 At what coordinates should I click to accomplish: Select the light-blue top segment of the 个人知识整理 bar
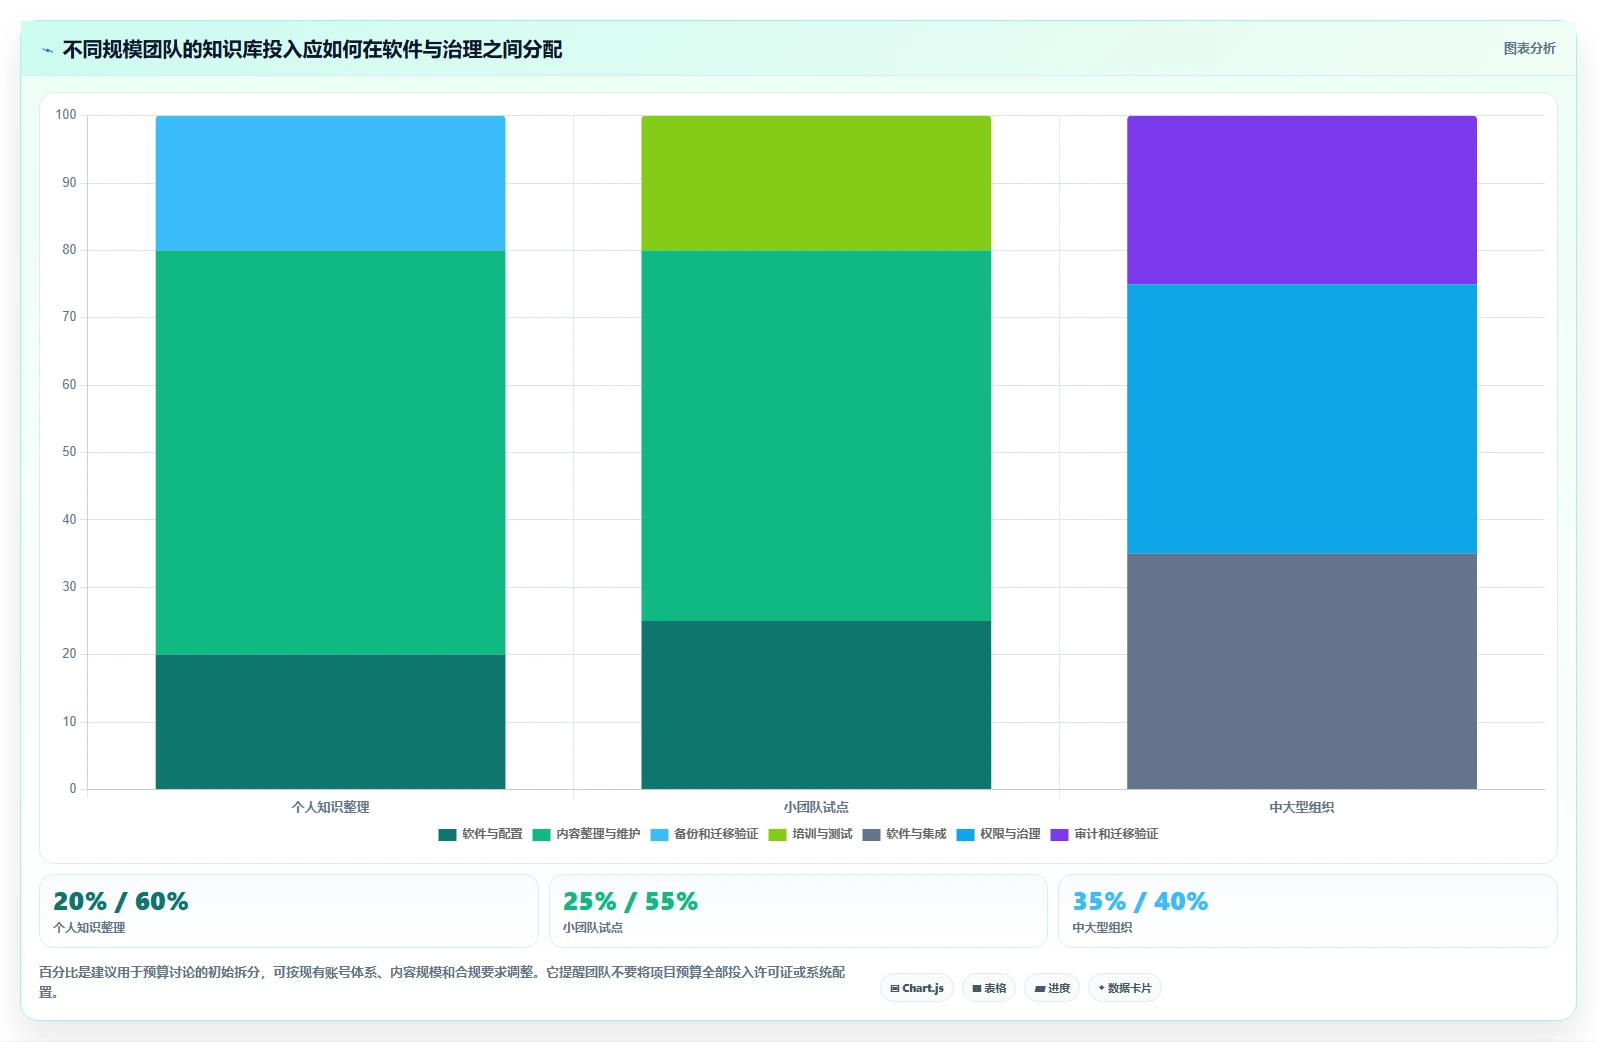[330, 183]
